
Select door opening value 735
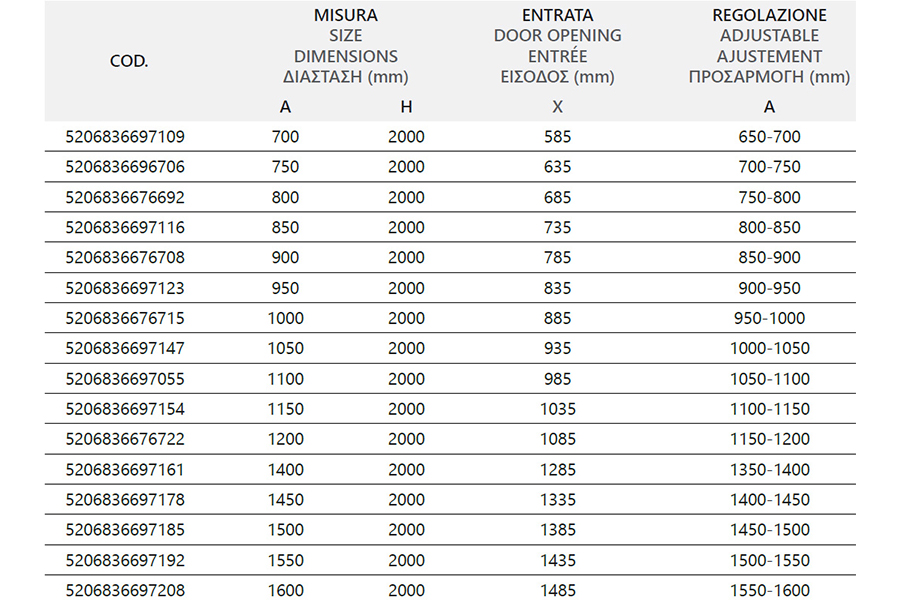[557, 227]
